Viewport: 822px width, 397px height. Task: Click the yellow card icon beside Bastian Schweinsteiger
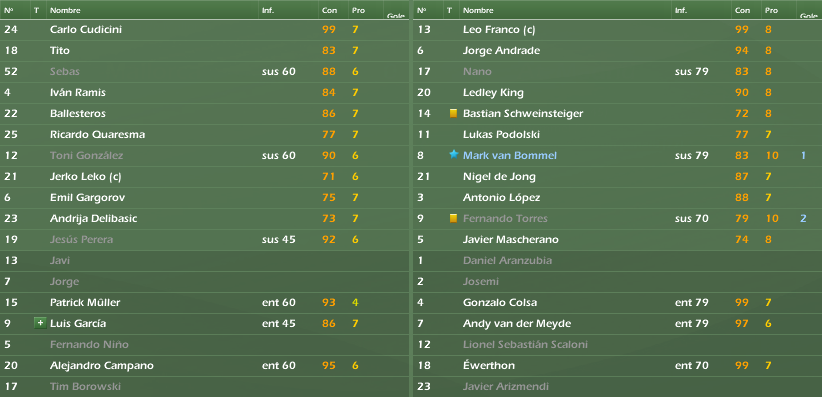(453, 113)
